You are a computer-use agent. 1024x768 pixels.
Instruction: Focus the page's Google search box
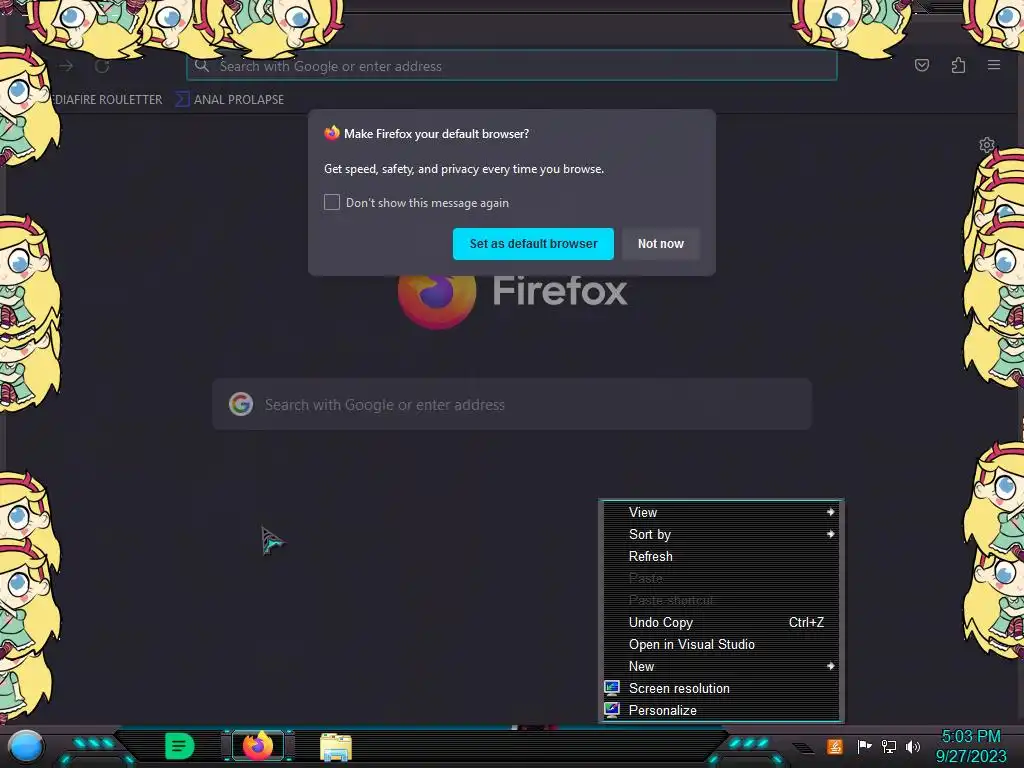pyautogui.click(x=512, y=404)
